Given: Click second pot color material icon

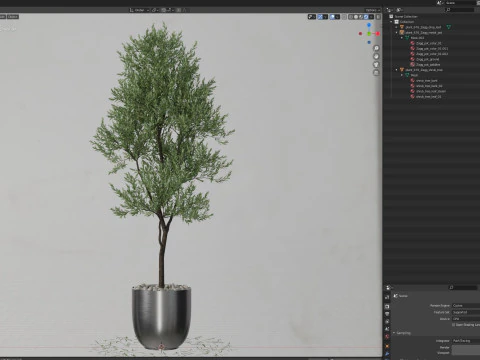Looking at the screenshot, I should (413, 49).
